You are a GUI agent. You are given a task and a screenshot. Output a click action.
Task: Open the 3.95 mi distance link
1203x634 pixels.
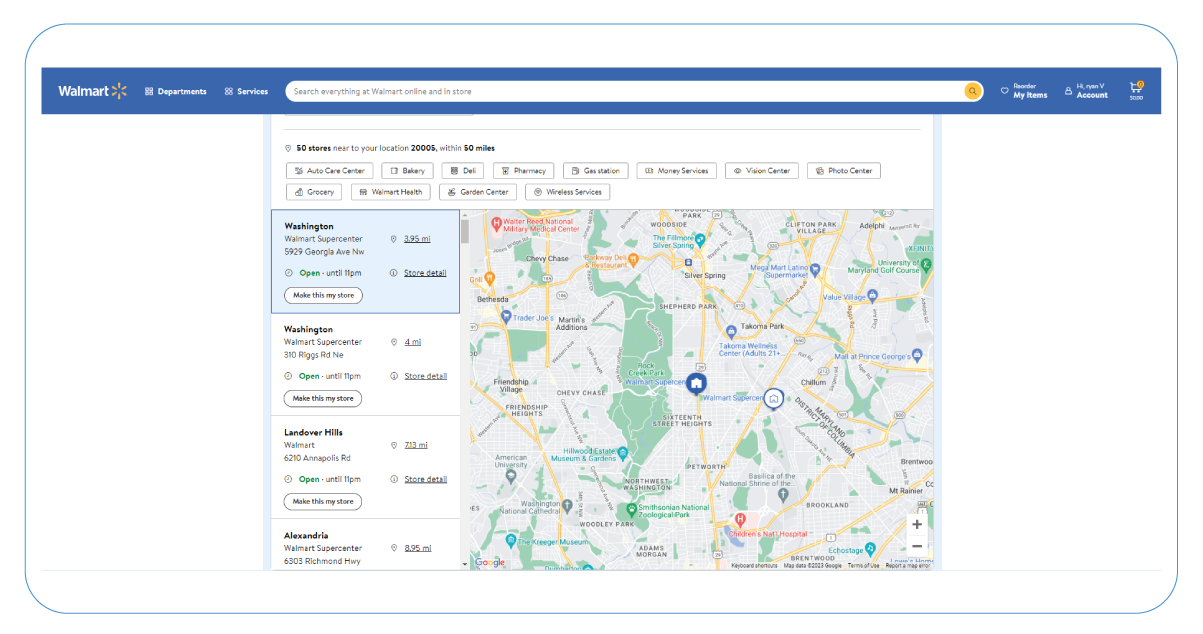point(417,239)
